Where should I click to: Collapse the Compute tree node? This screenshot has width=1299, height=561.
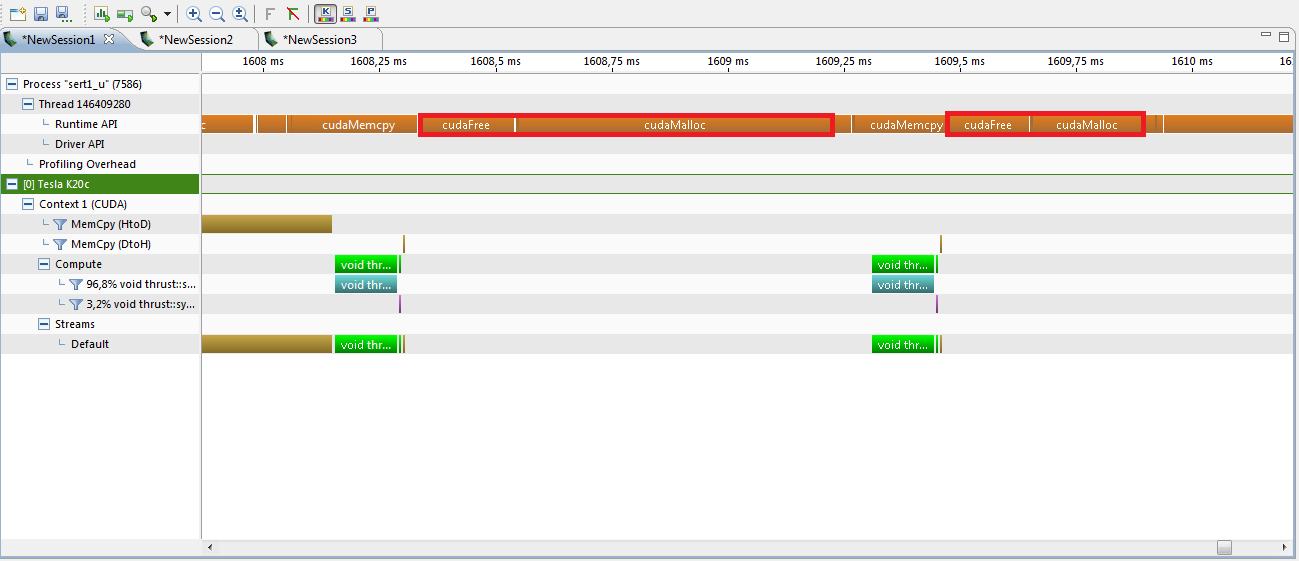44,264
